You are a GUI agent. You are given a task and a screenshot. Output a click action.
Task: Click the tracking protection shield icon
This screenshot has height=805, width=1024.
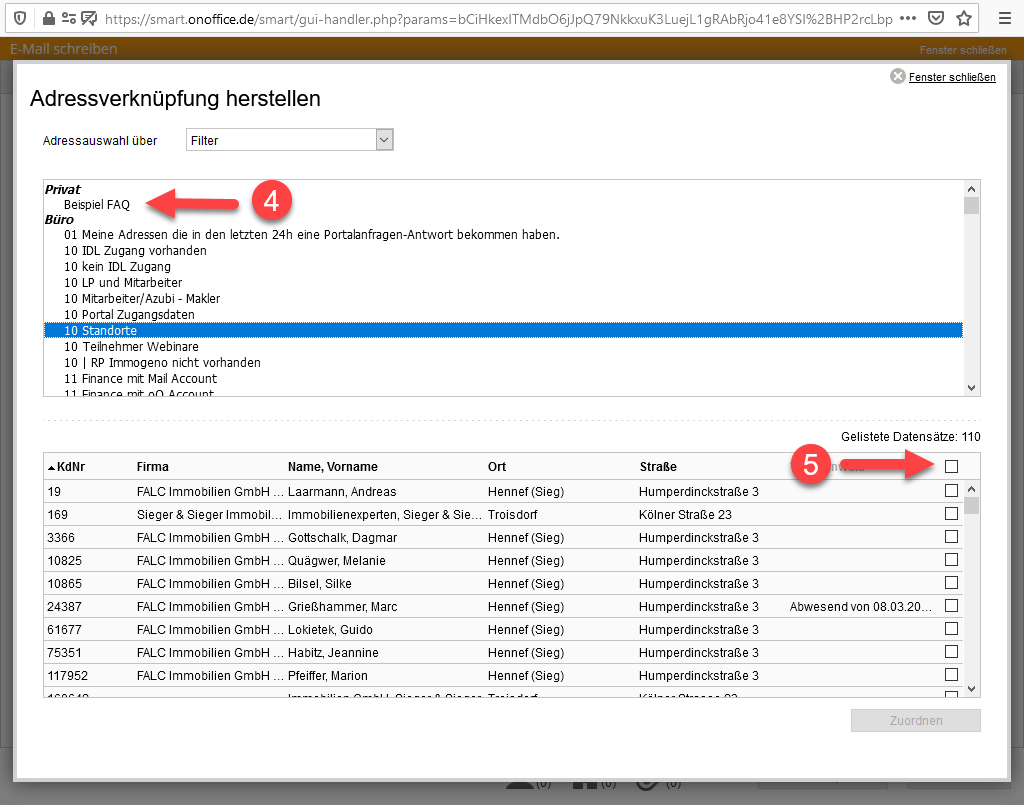20,18
